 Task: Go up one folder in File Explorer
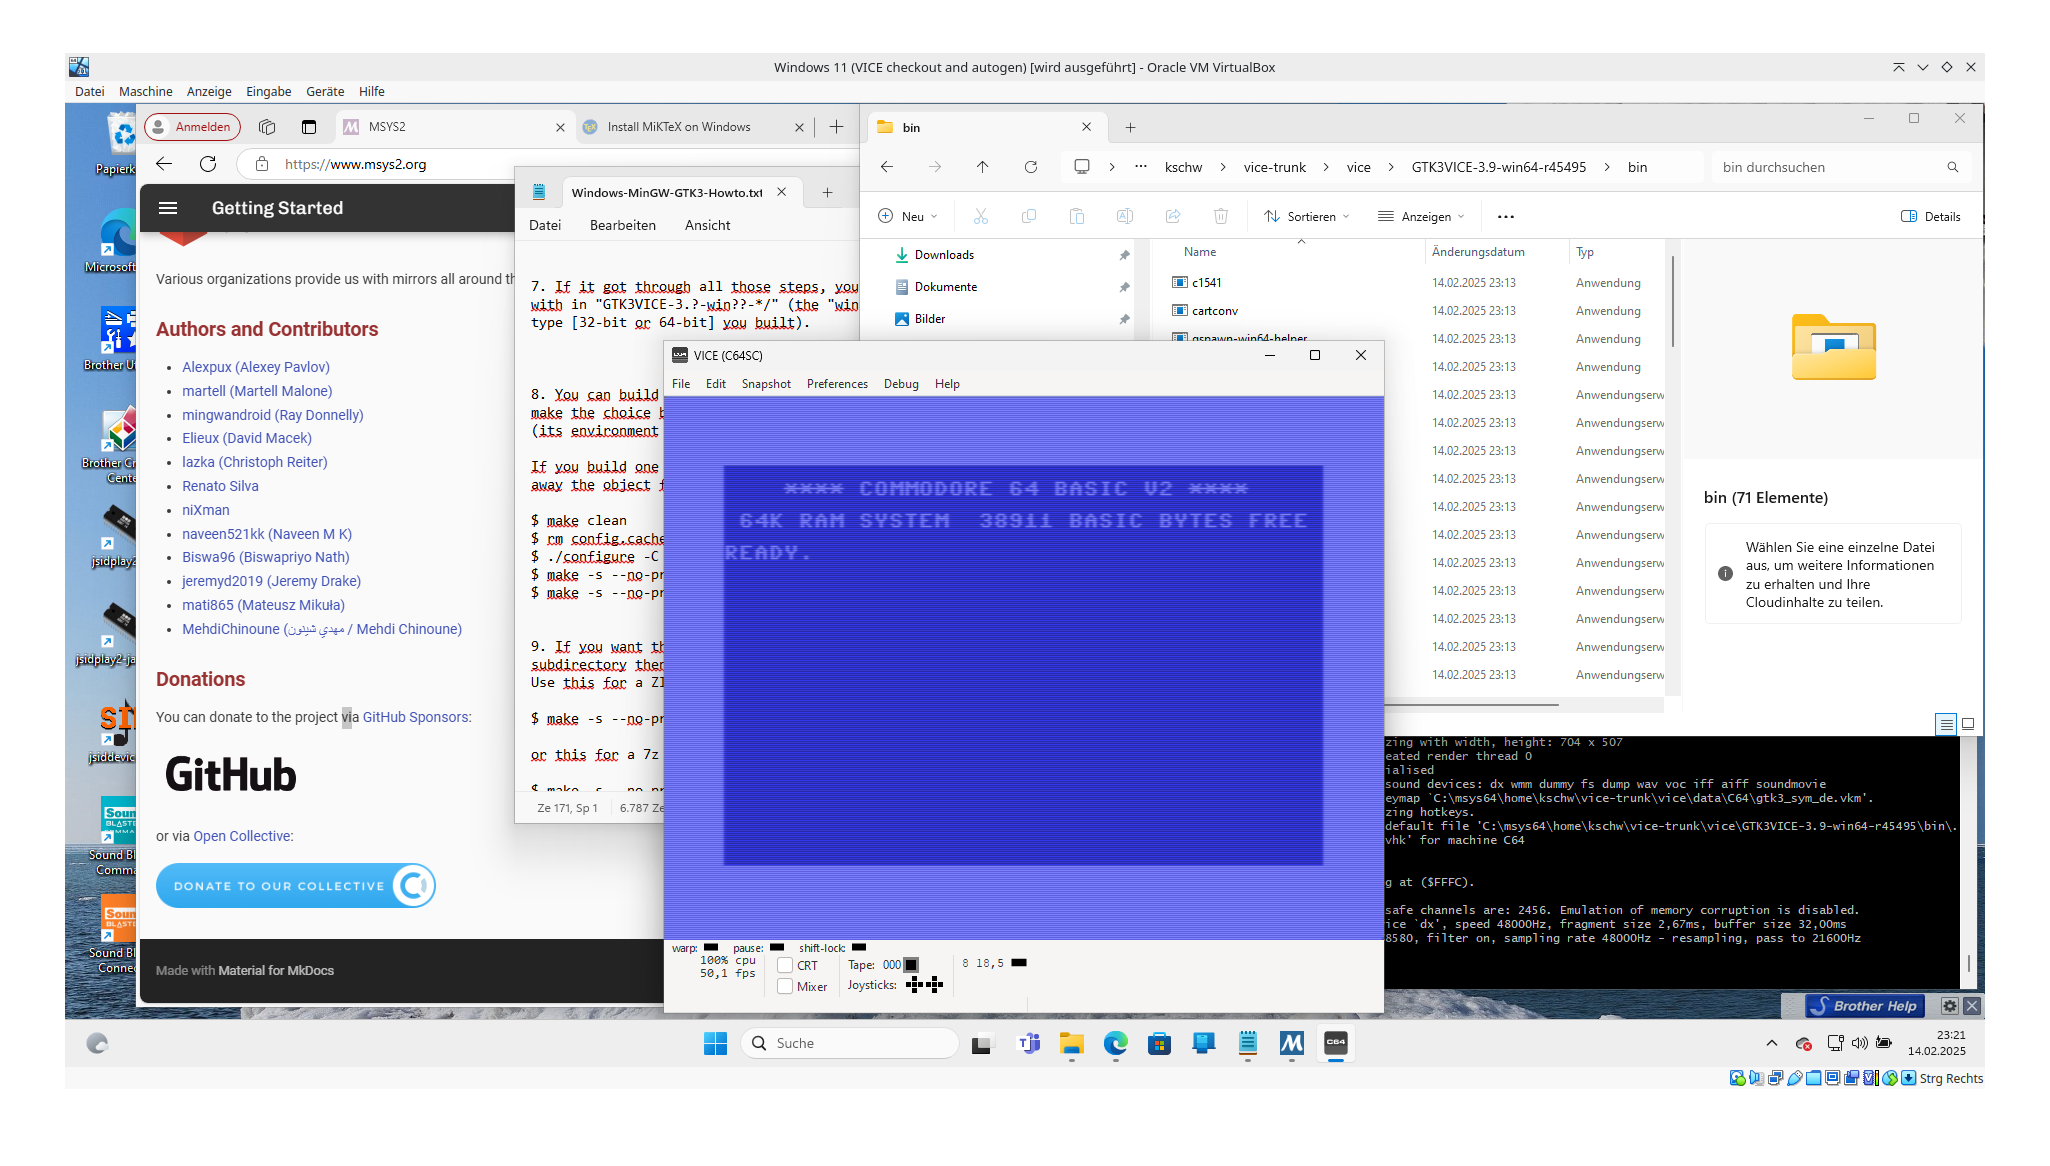coord(983,167)
